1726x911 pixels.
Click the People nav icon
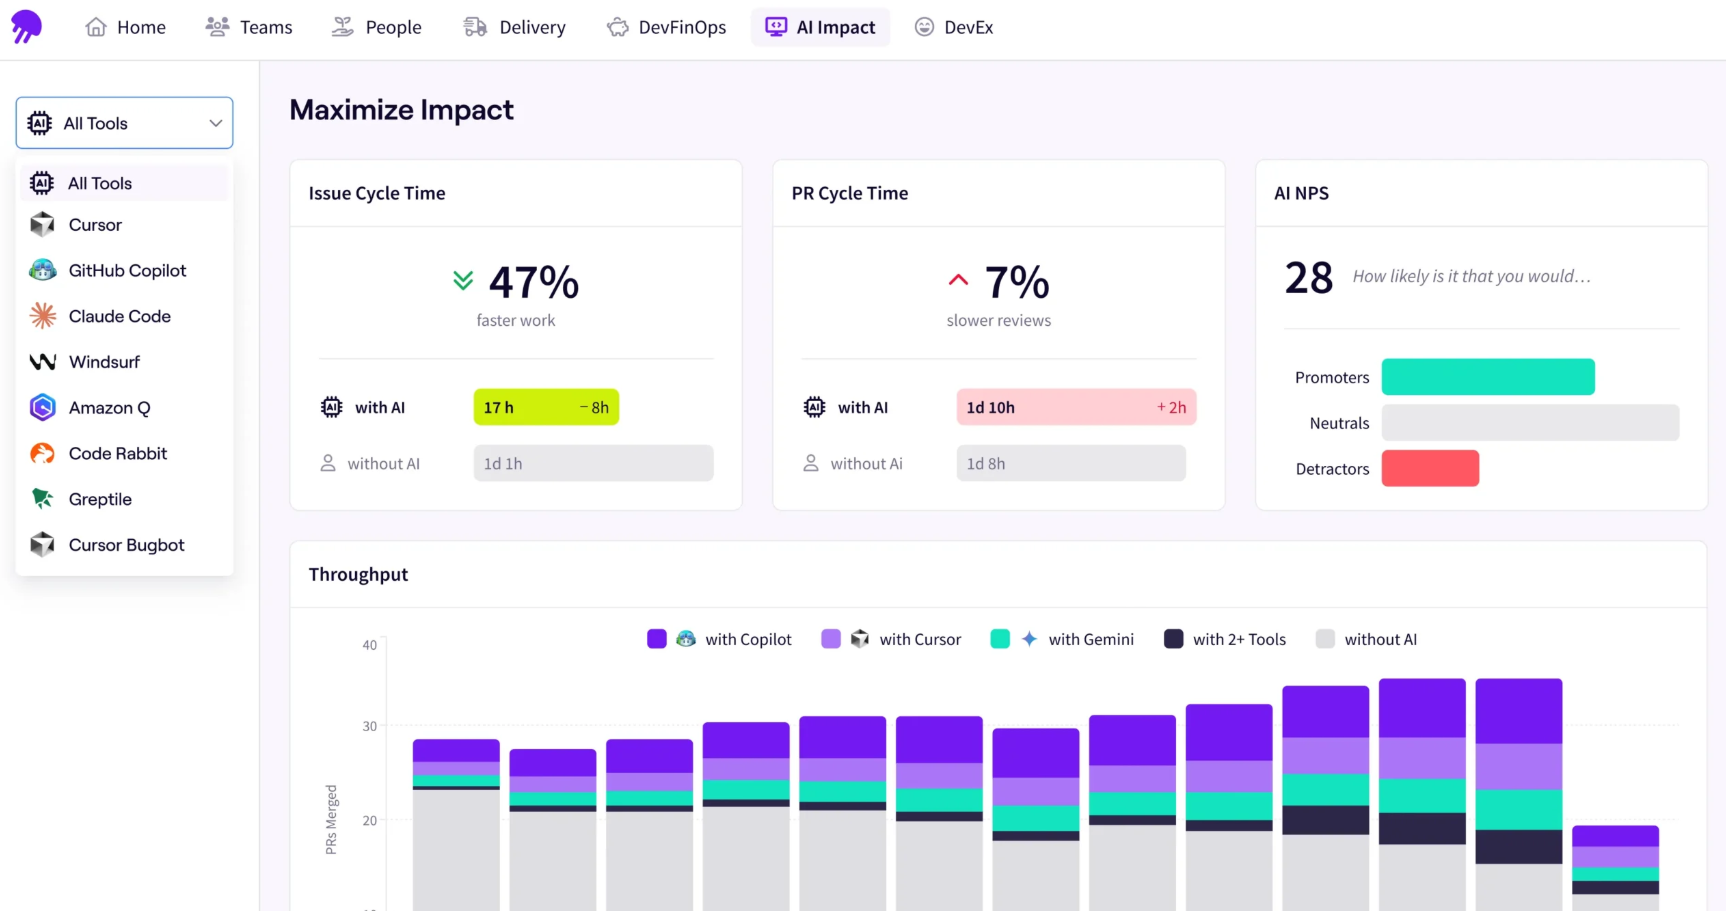(343, 27)
